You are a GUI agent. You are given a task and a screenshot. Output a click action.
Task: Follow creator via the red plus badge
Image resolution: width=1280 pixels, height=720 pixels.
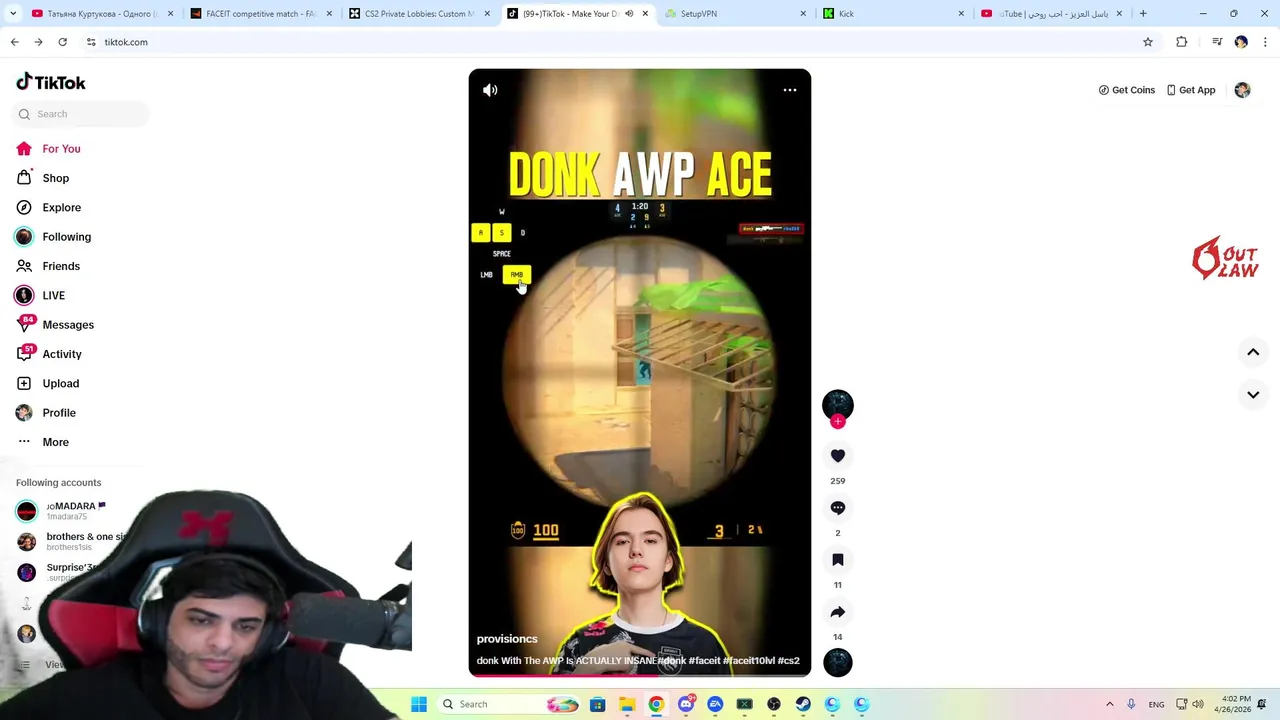pos(838,422)
